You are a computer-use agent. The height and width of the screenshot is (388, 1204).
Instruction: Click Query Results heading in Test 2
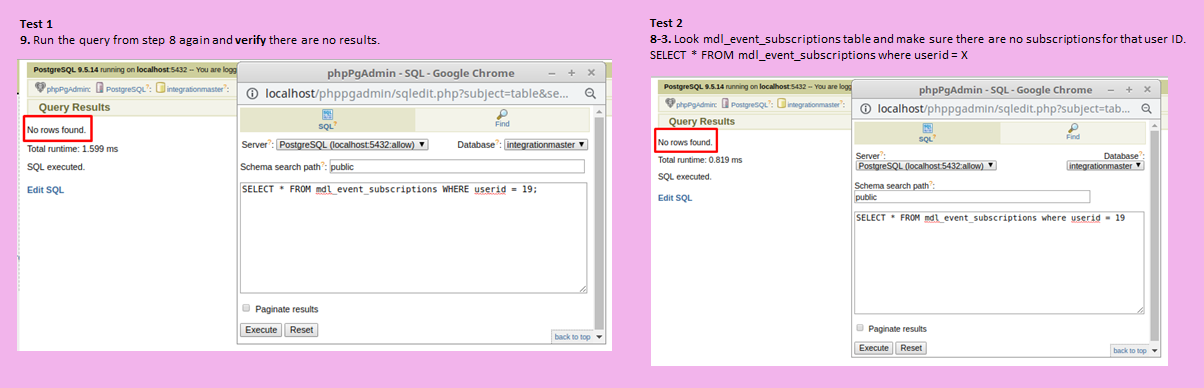(x=702, y=121)
